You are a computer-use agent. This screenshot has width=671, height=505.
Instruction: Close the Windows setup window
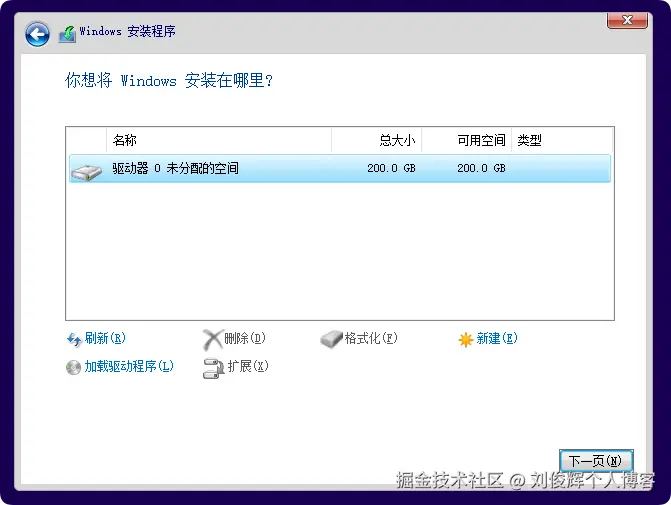(x=627, y=20)
